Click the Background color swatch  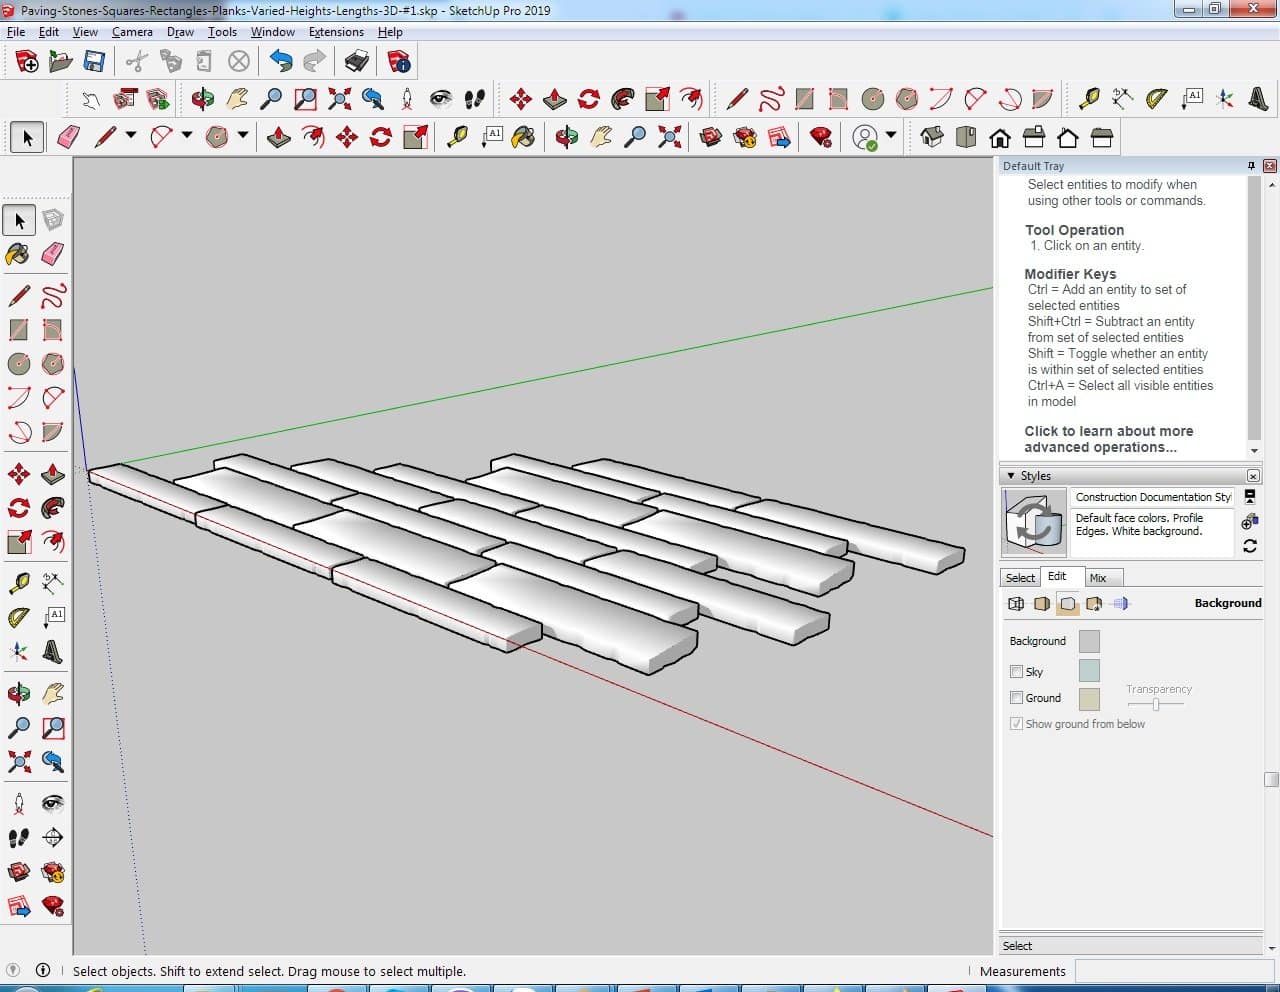1089,641
